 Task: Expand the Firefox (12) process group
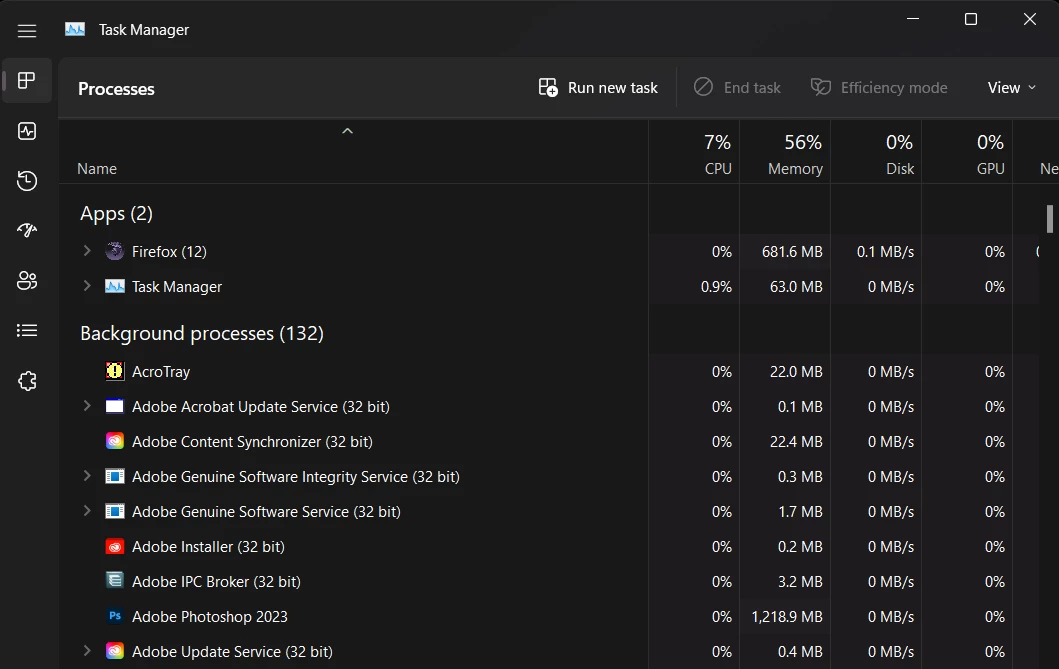tap(86, 251)
